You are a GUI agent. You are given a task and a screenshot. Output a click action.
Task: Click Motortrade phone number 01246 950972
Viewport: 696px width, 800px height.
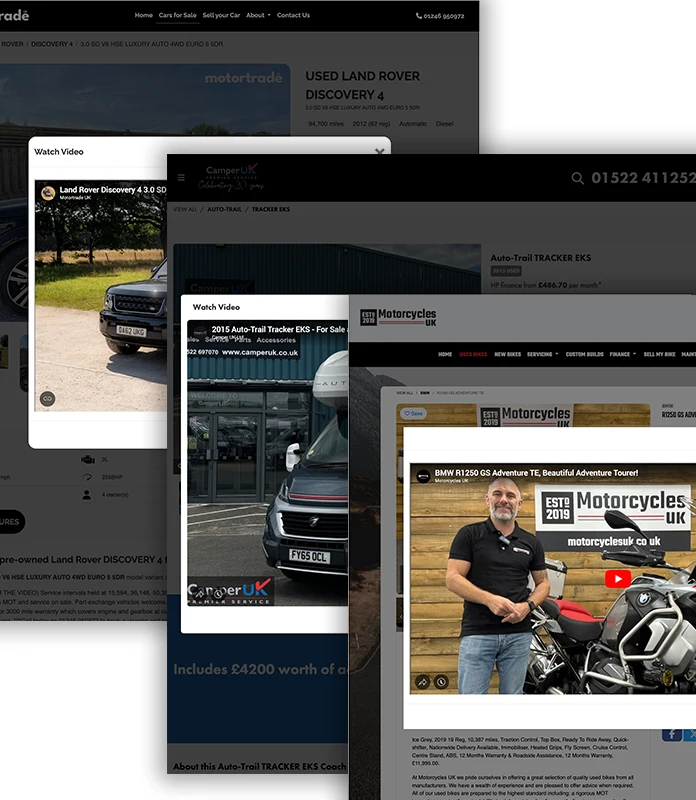click(440, 16)
